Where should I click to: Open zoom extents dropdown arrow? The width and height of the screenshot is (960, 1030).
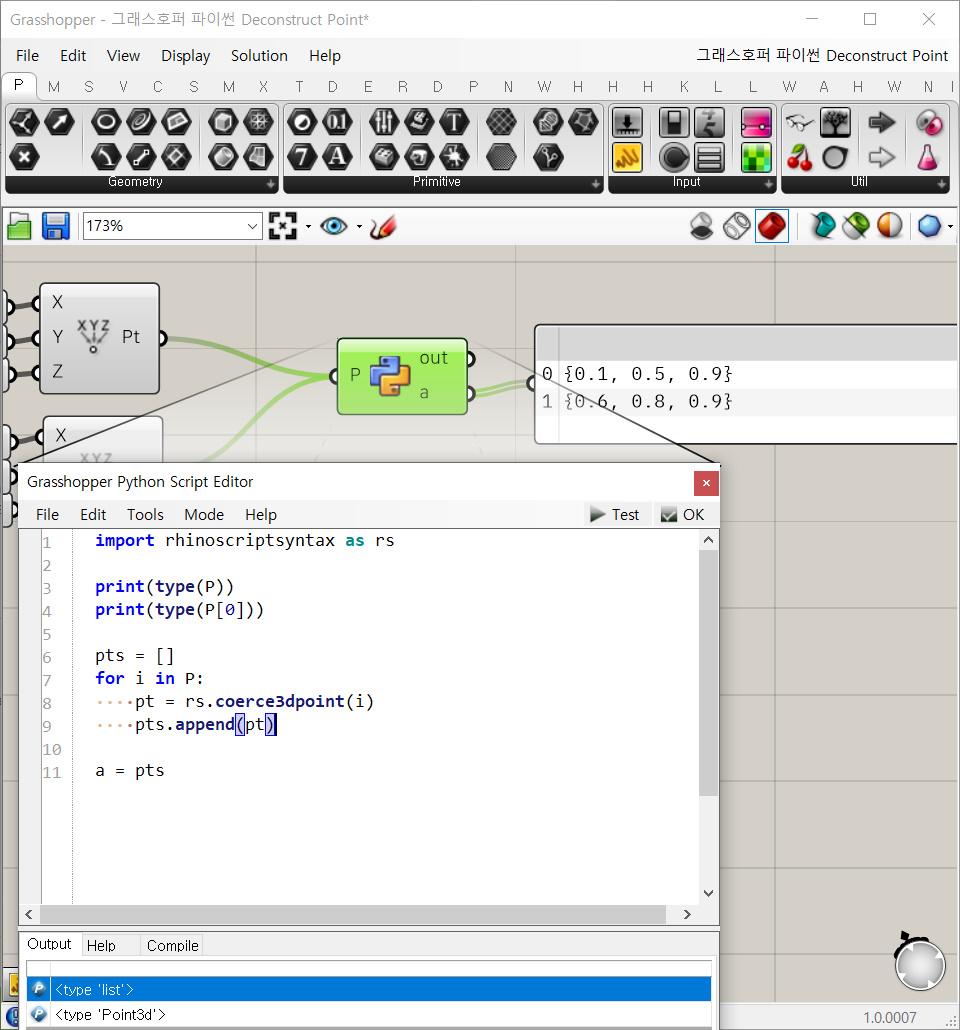click(308, 227)
